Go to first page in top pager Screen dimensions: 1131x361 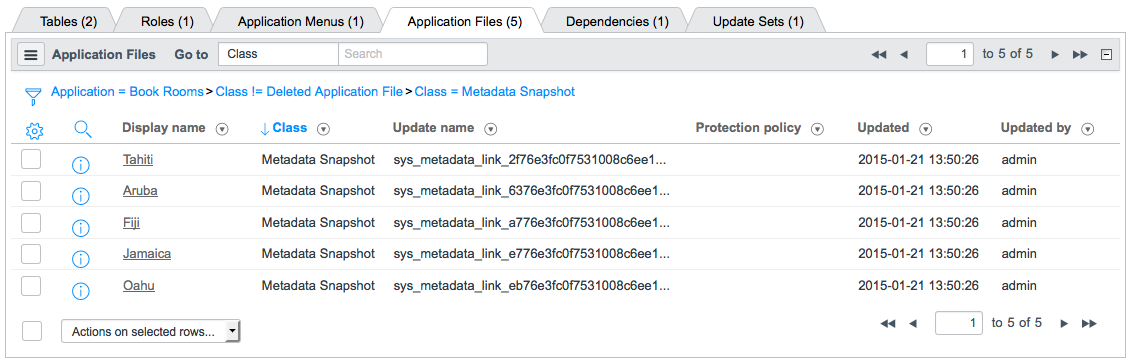pos(879,55)
